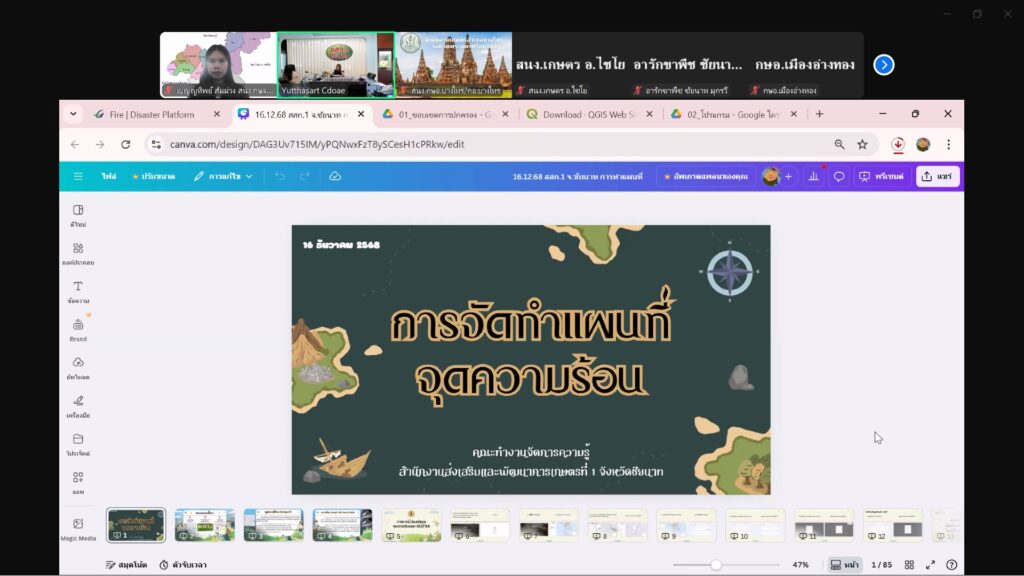This screenshot has height=576, width=1024.
Task: Show more meeting participants with arrow
Action: (x=883, y=65)
